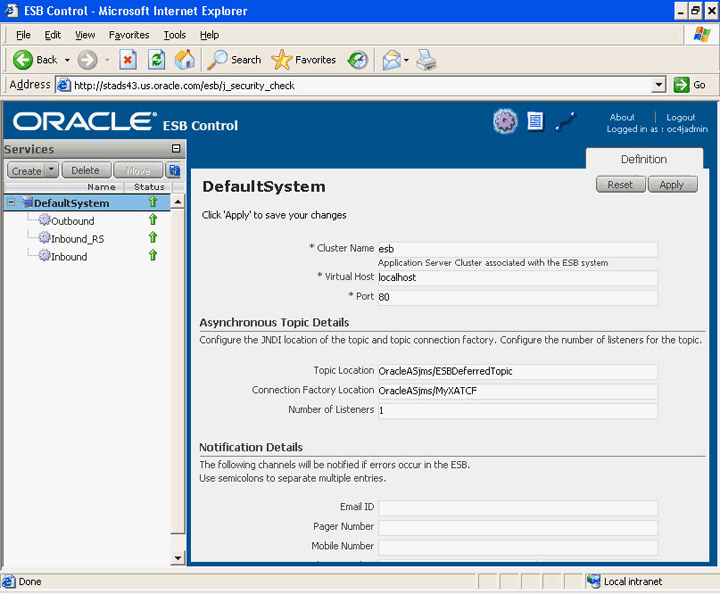Focus the Port field
The image size is (720, 594).
pos(518,297)
